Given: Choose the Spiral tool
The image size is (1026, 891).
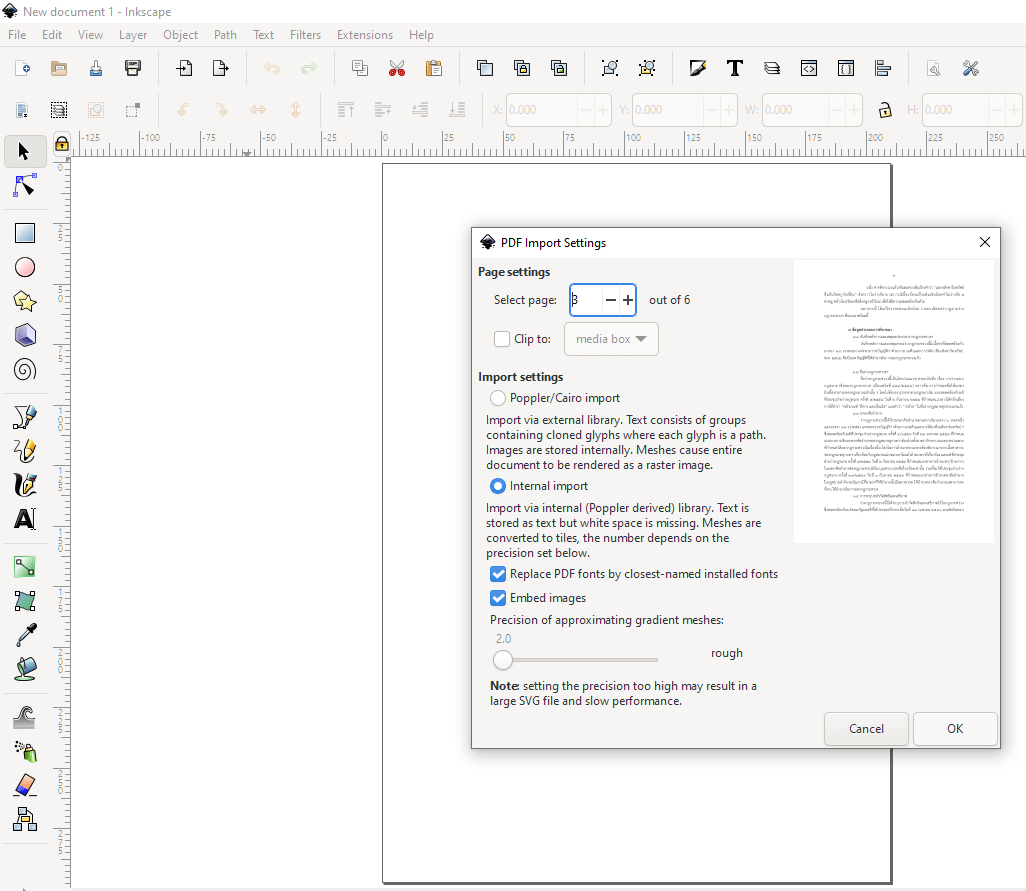Looking at the screenshot, I should [x=25, y=370].
